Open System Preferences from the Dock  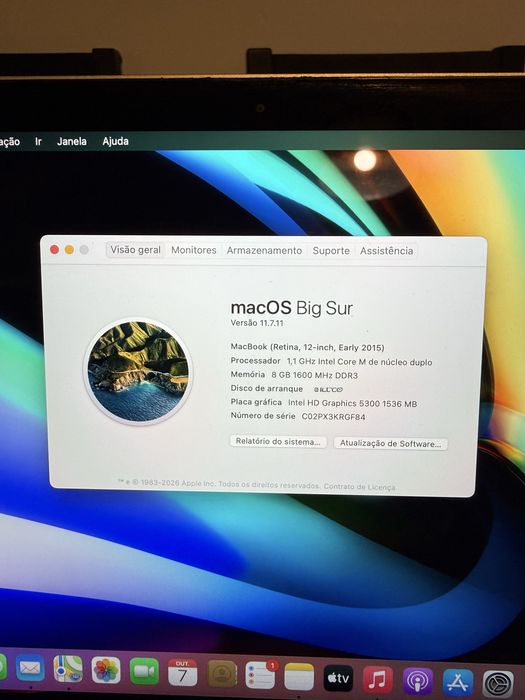[498, 684]
